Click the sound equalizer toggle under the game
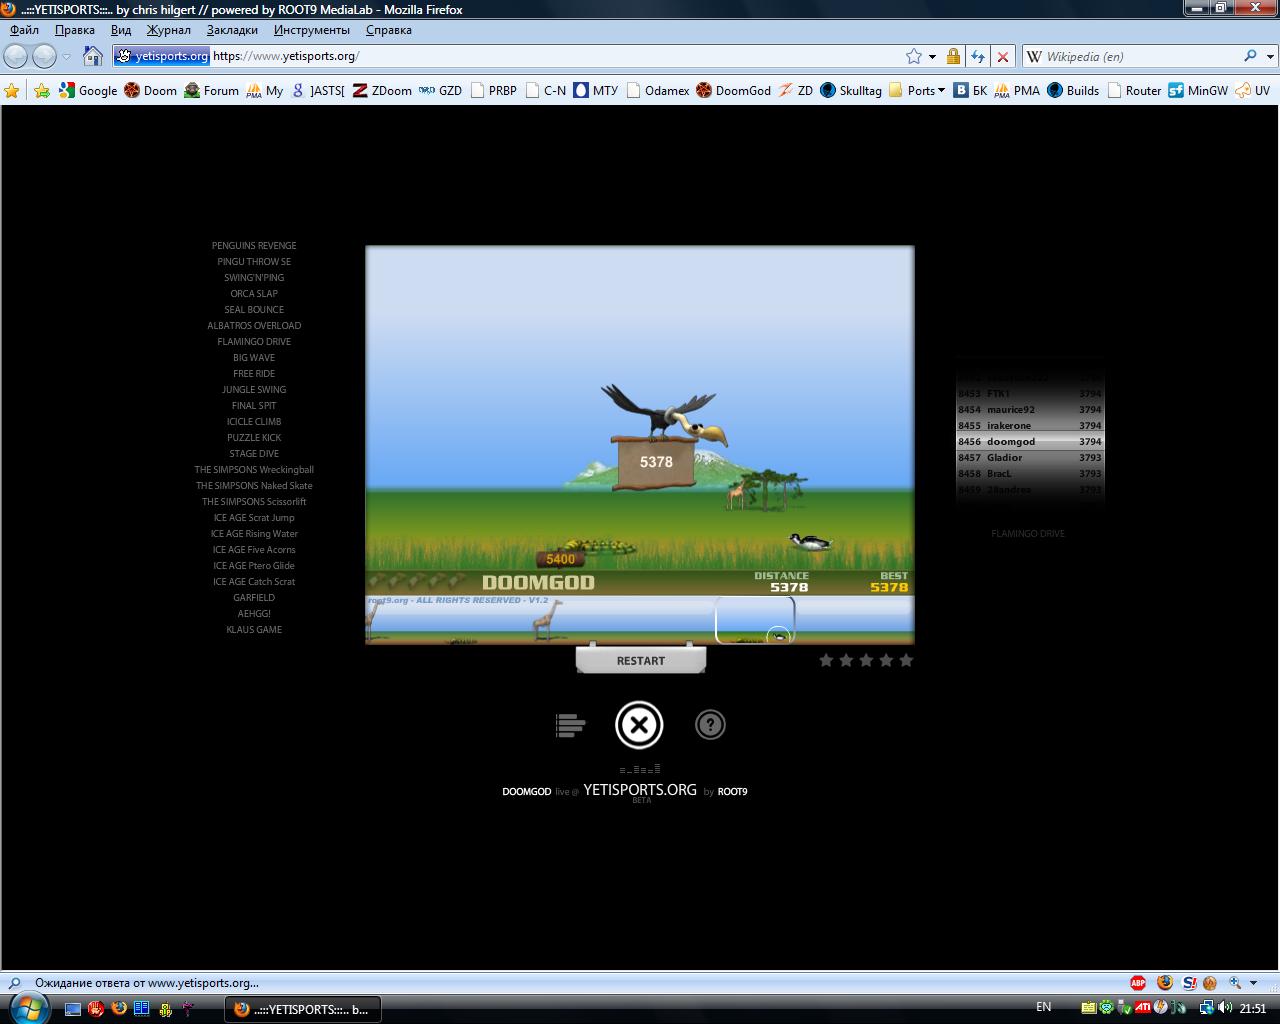1280x1024 pixels. (x=640, y=769)
